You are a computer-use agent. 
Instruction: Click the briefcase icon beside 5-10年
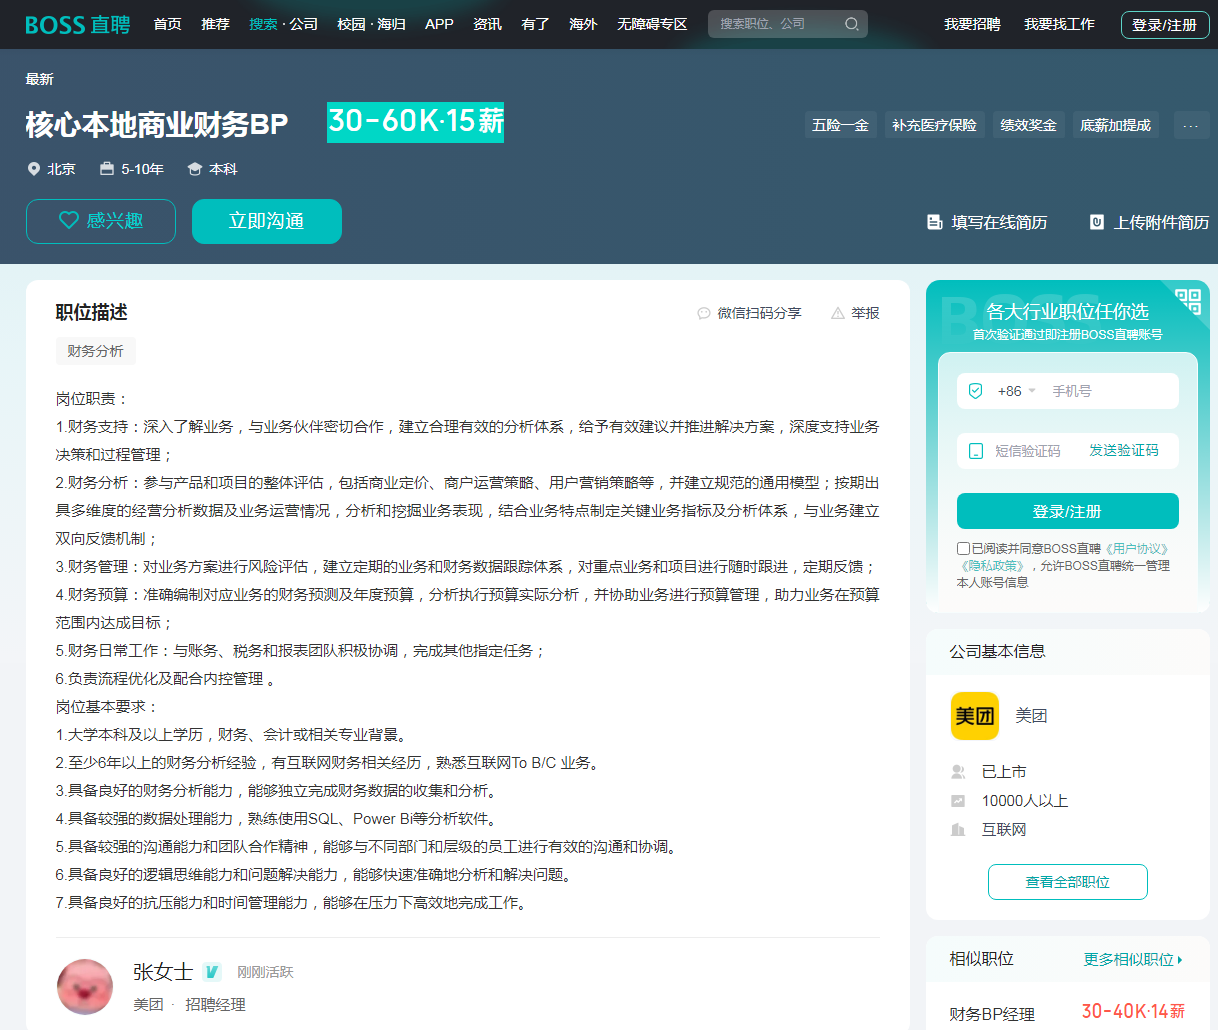107,169
